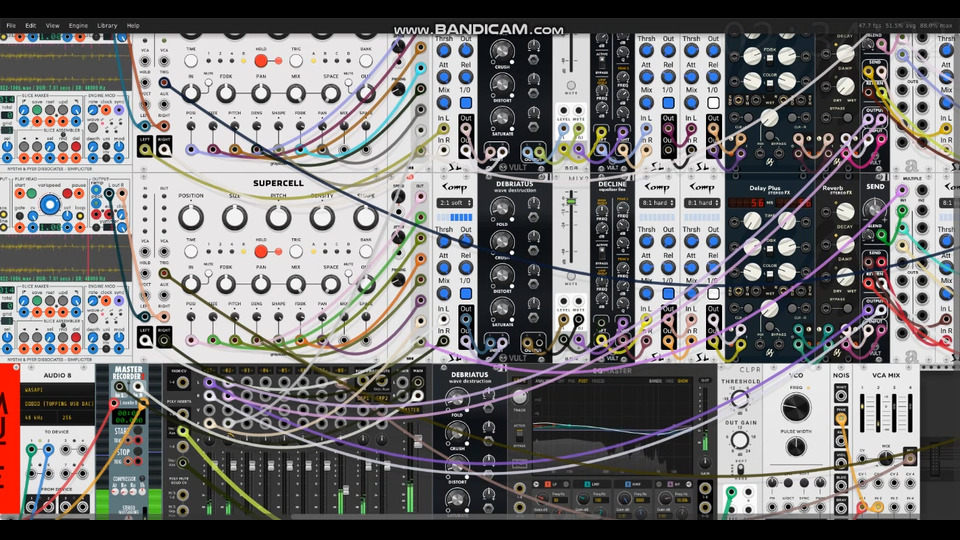Click the main output fader on the mixer
The width and height of the screenshot is (960, 540).
tap(418, 441)
